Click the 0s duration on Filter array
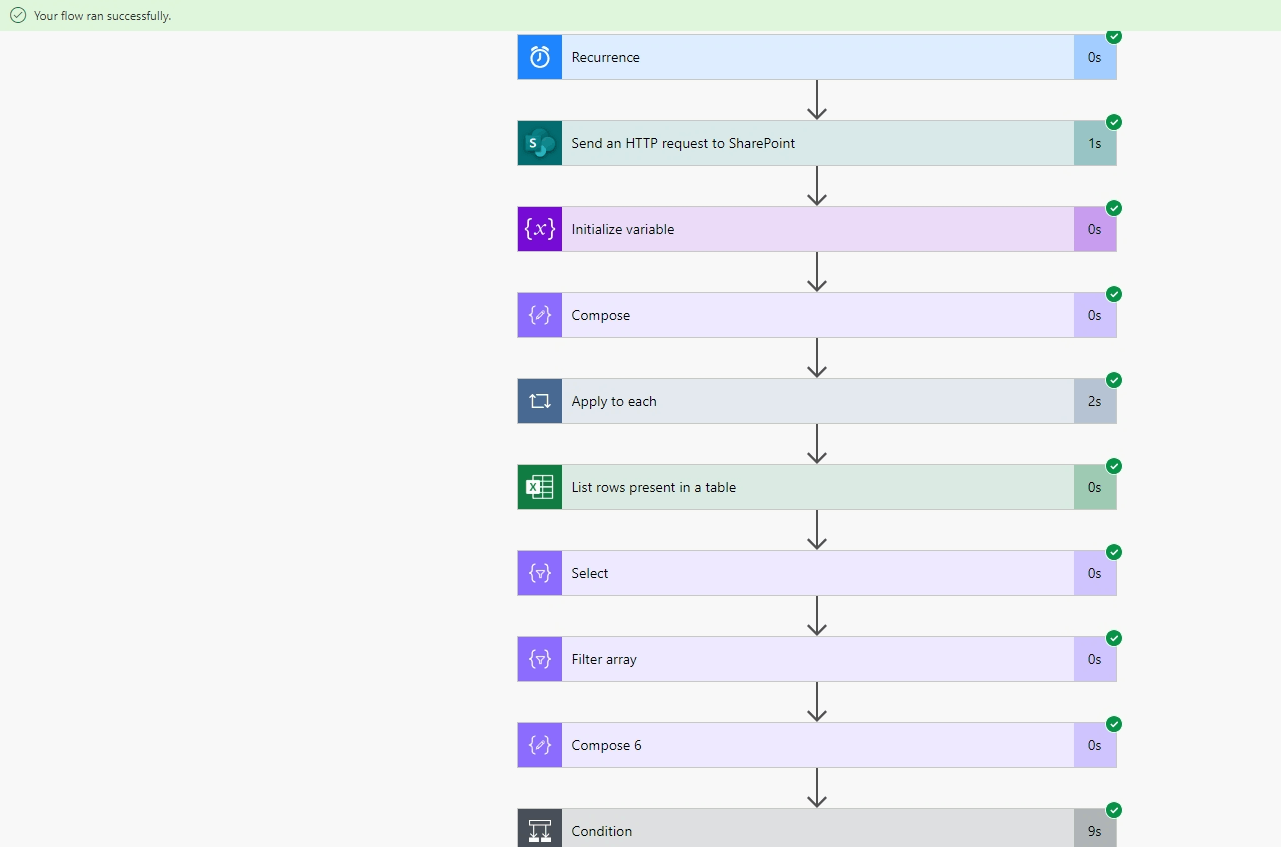The image size is (1281, 847). pyautogui.click(x=1095, y=659)
